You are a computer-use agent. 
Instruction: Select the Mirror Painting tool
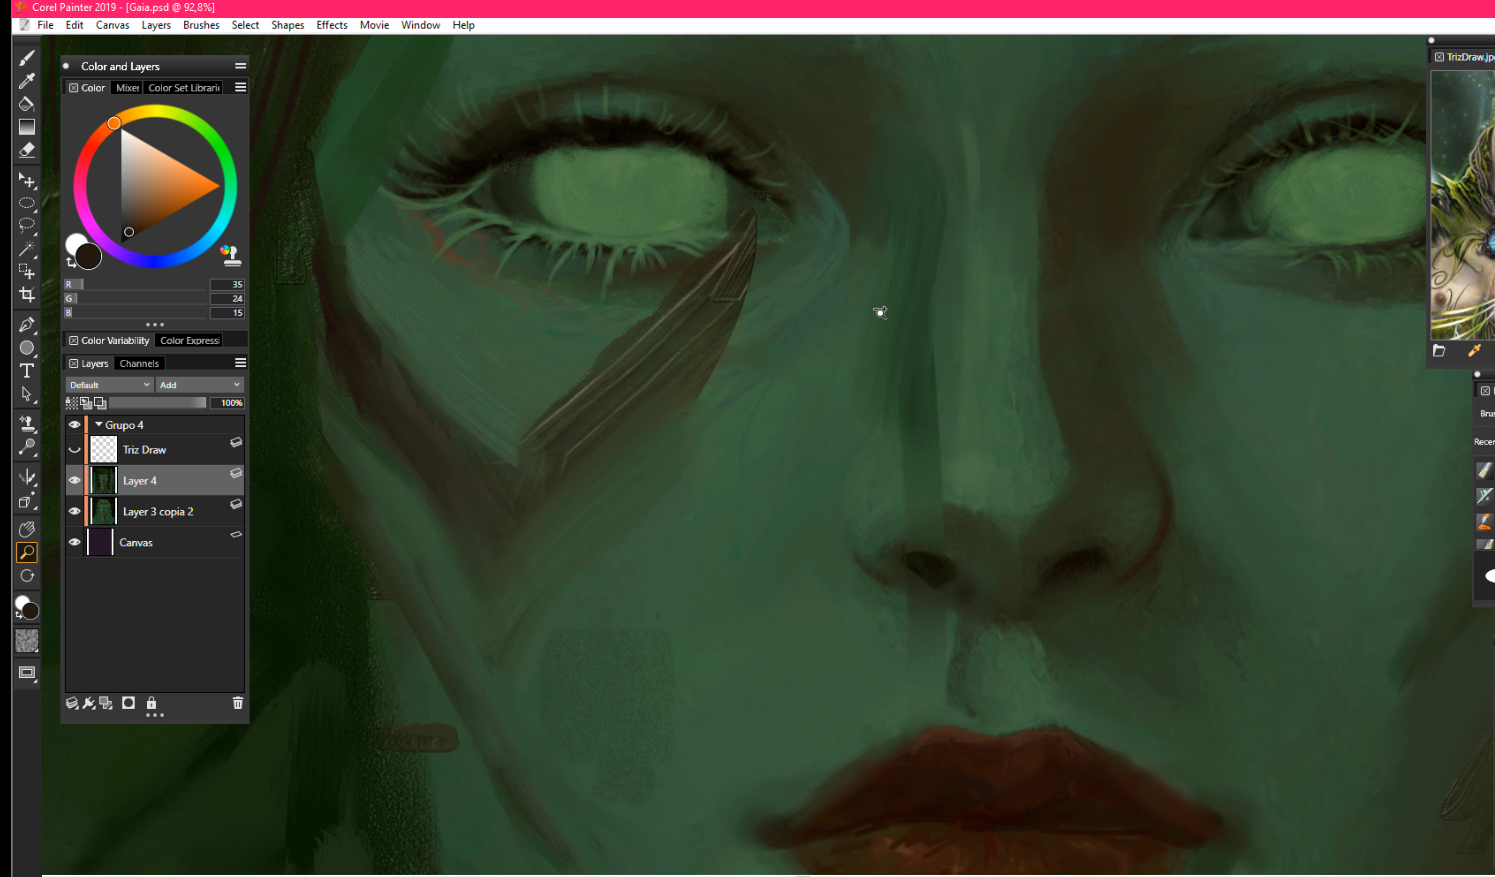coord(27,477)
